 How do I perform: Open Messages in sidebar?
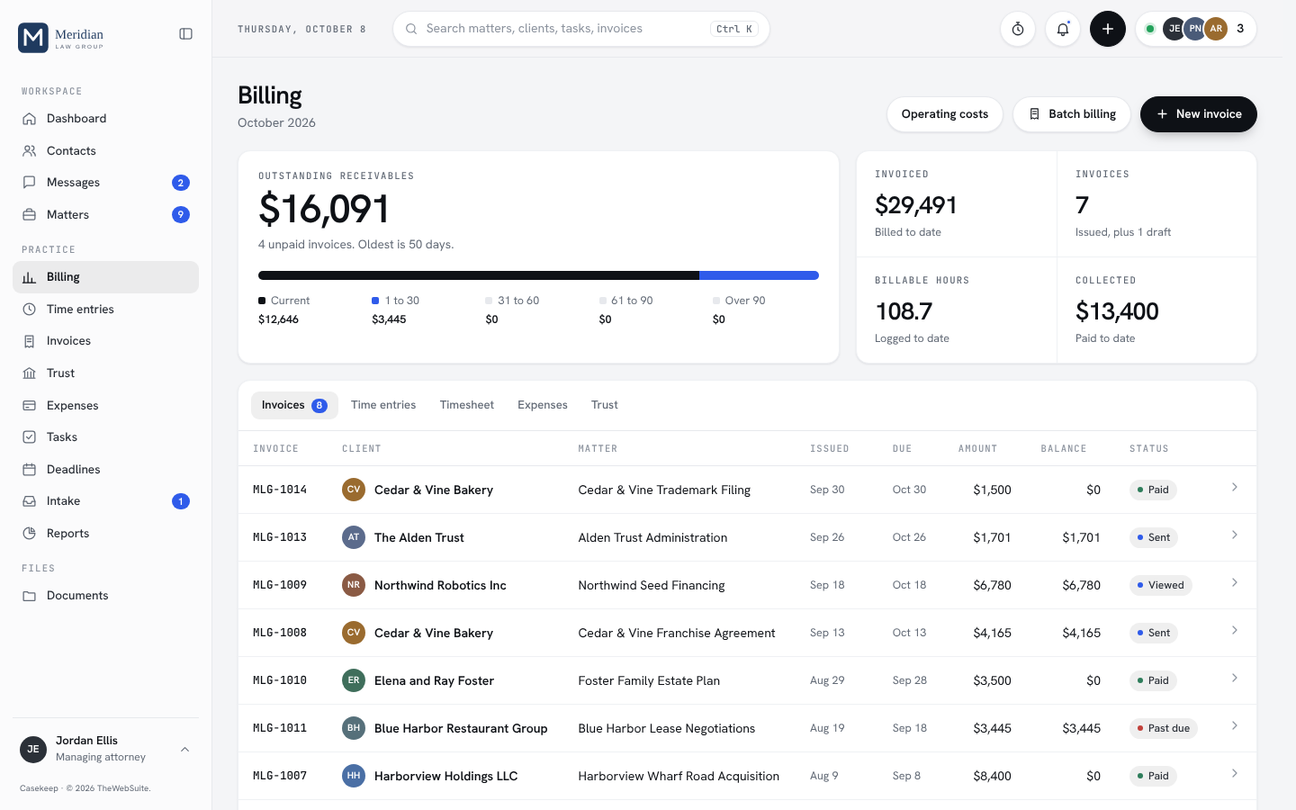(x=106, y=182)
